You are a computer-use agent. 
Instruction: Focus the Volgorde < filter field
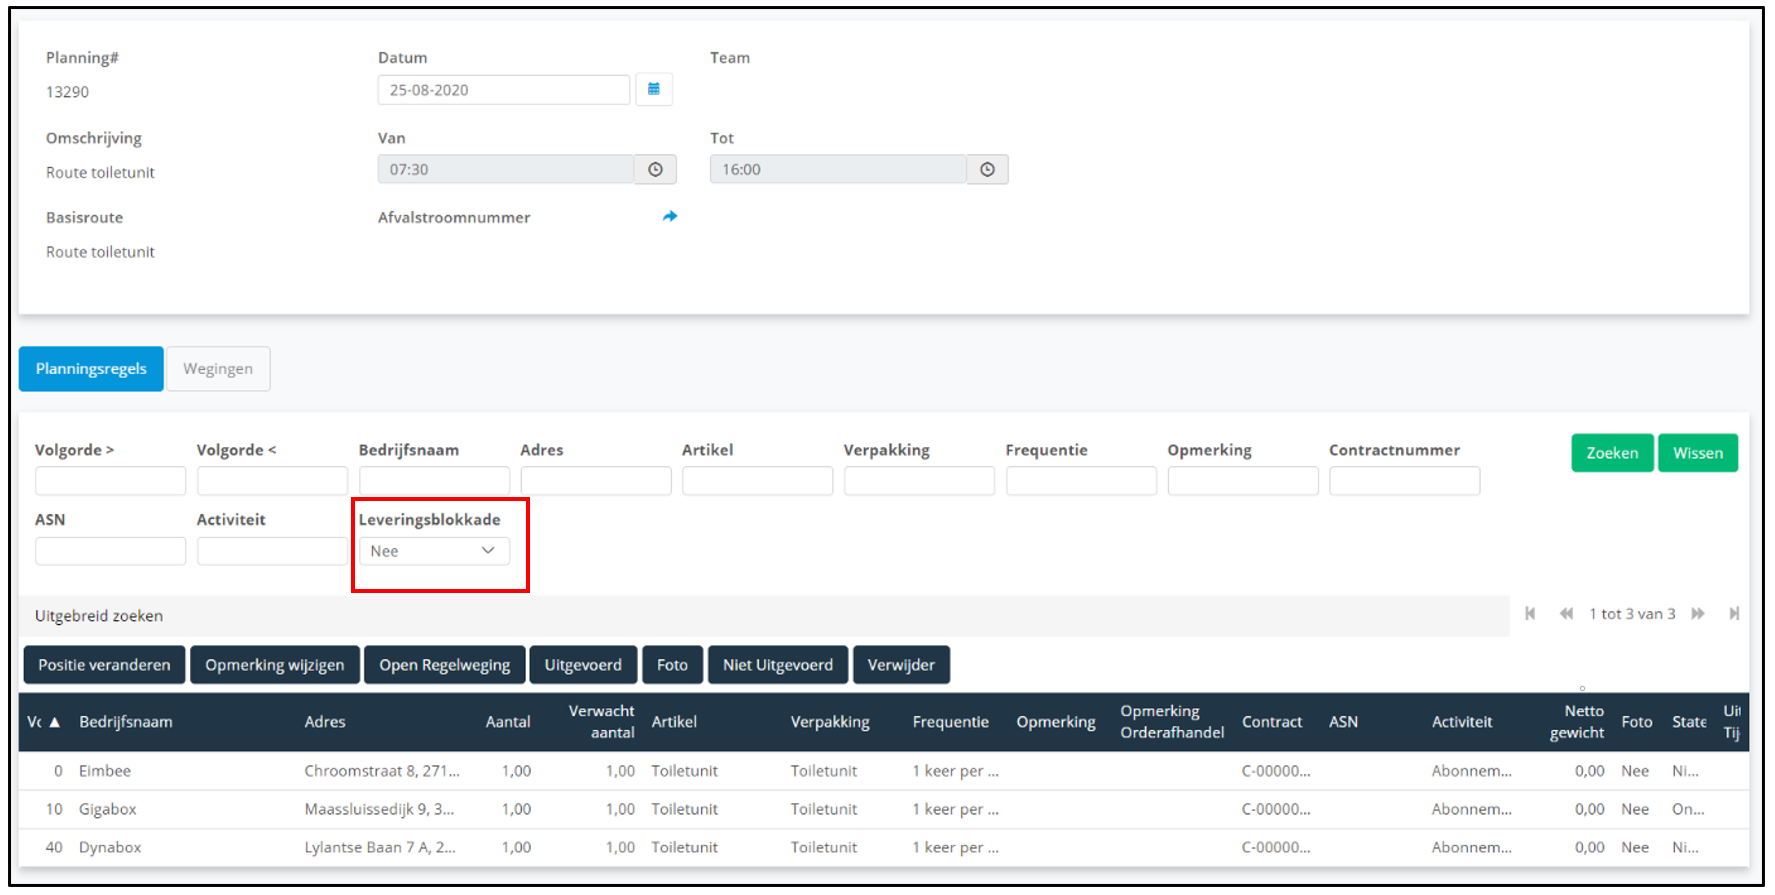point(272,481)
